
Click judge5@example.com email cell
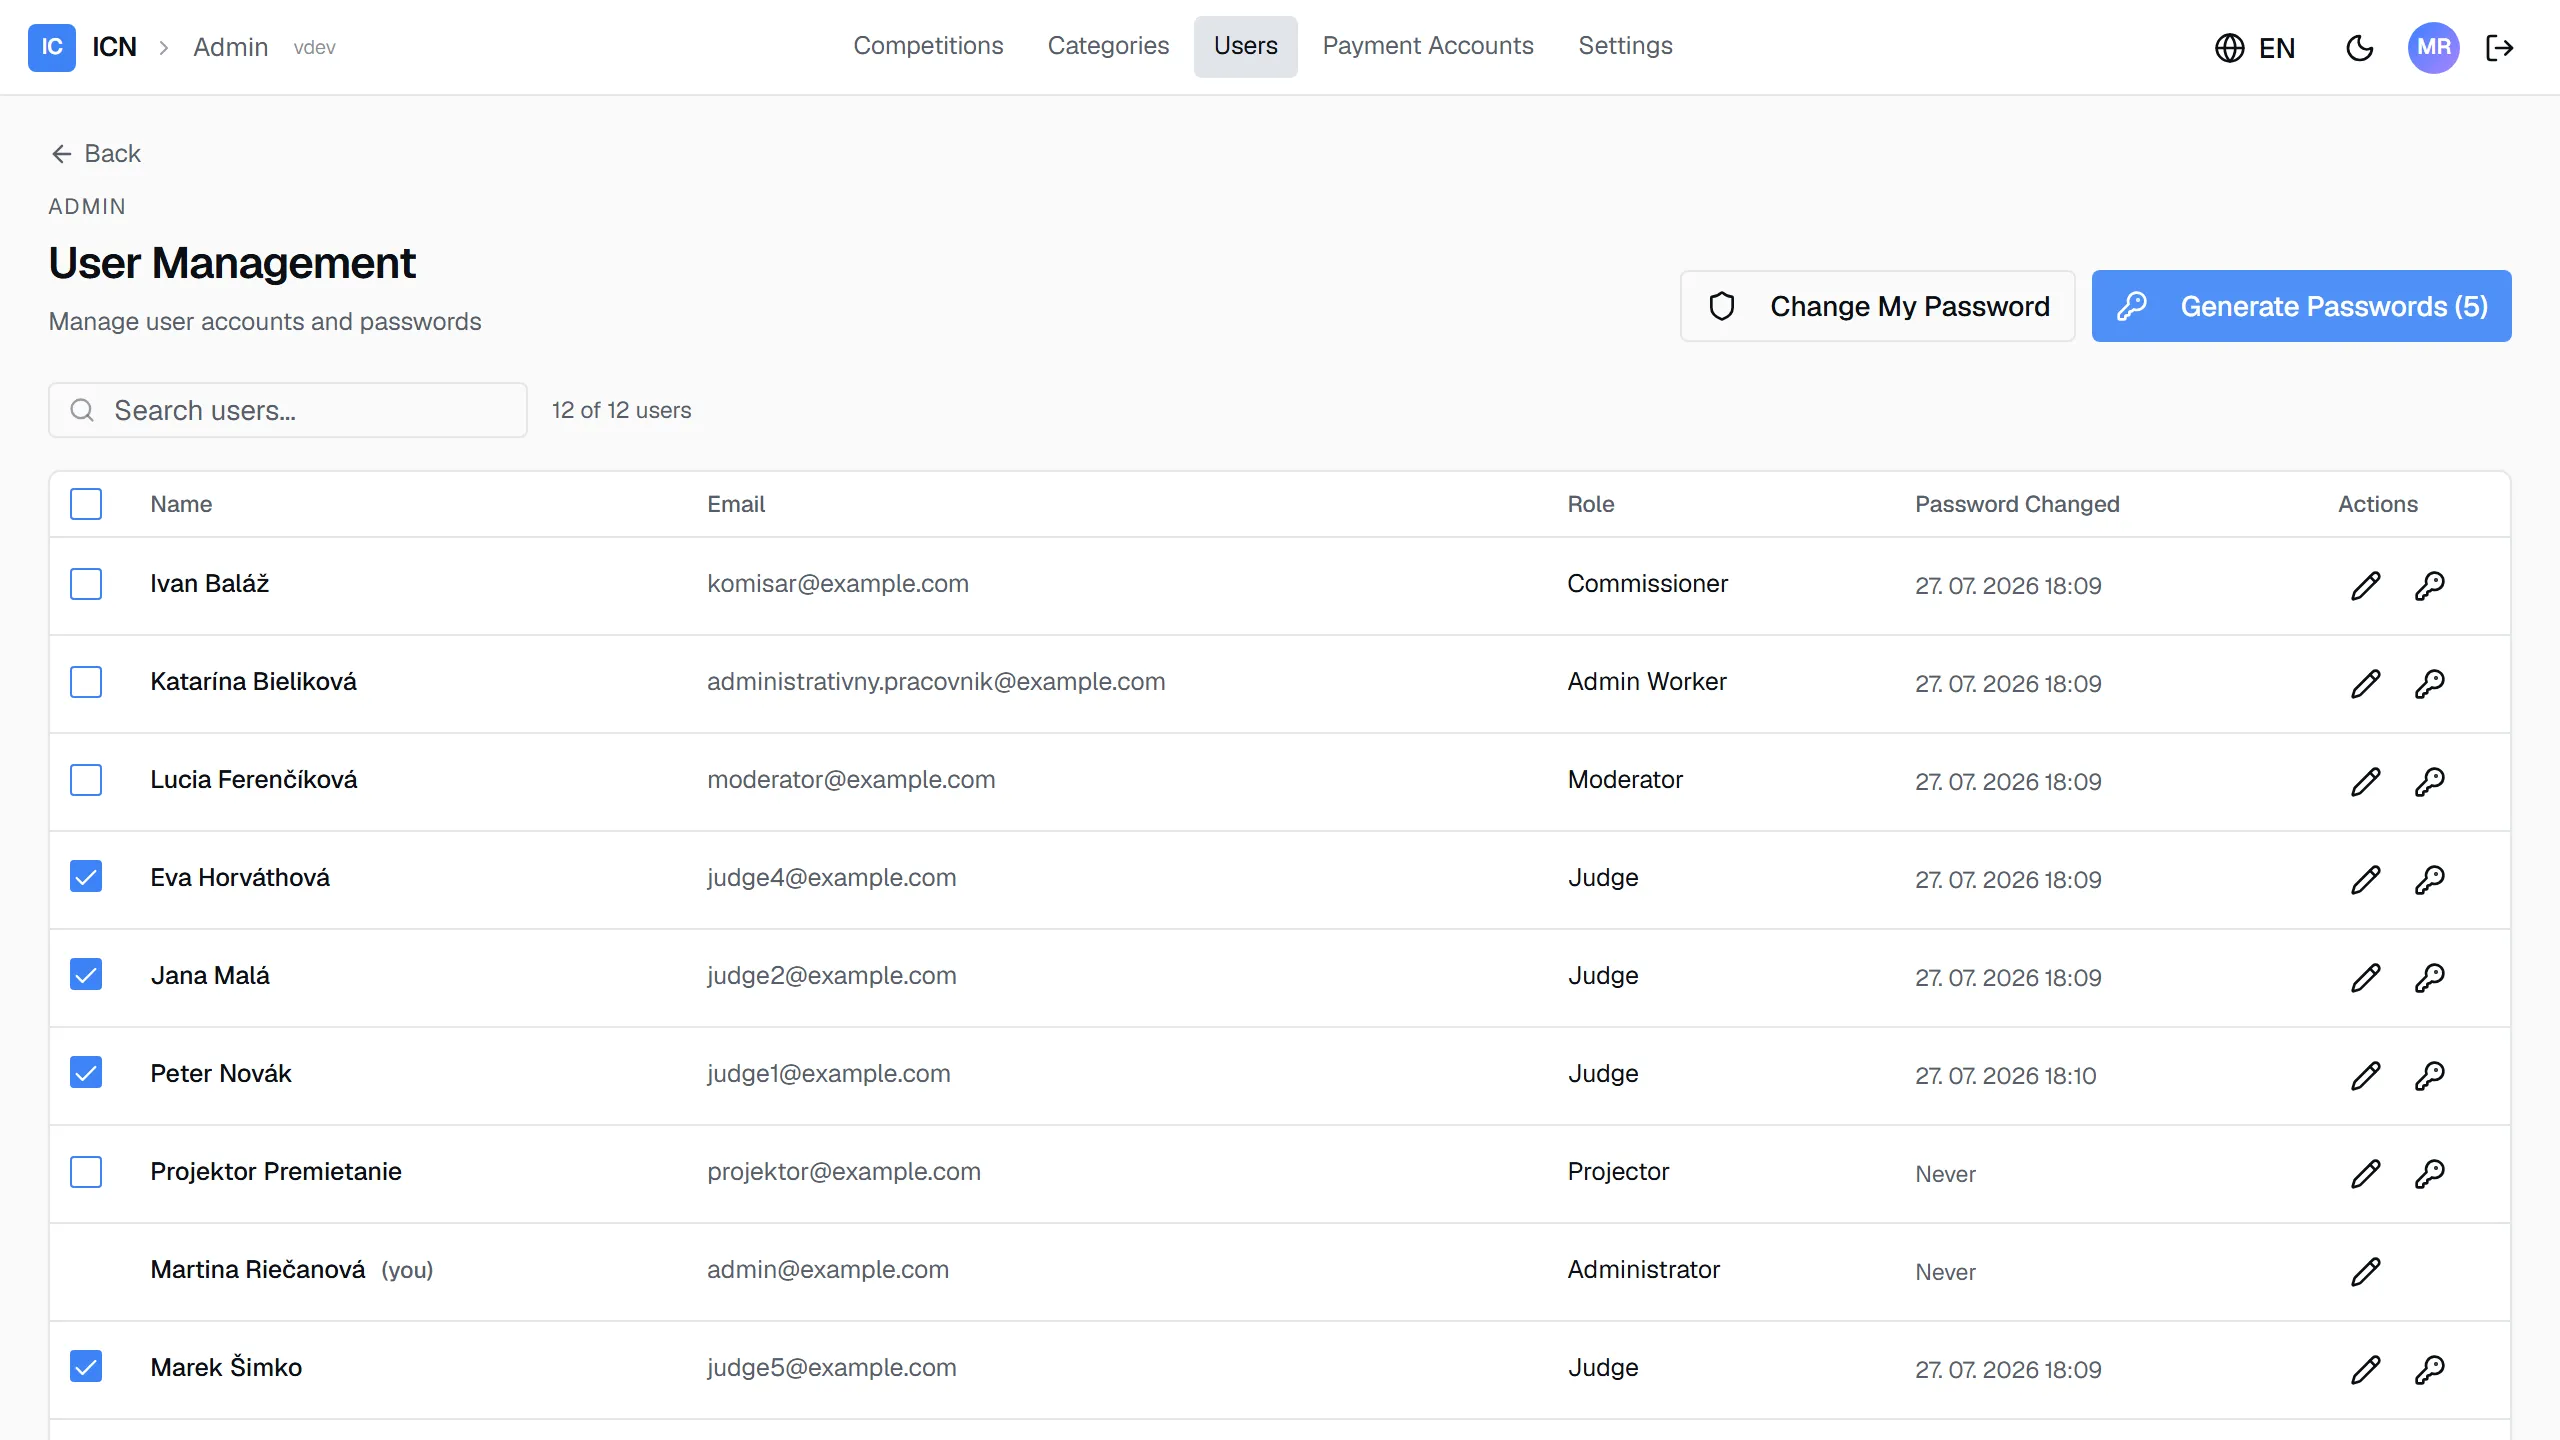[831, 1368]
